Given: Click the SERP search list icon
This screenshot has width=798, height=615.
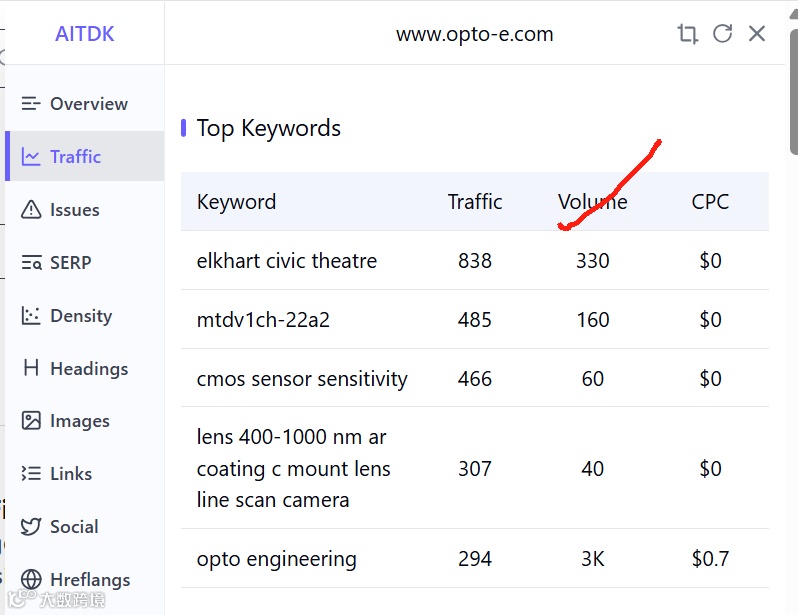Looking at the screenshot, I should point(31,263).
